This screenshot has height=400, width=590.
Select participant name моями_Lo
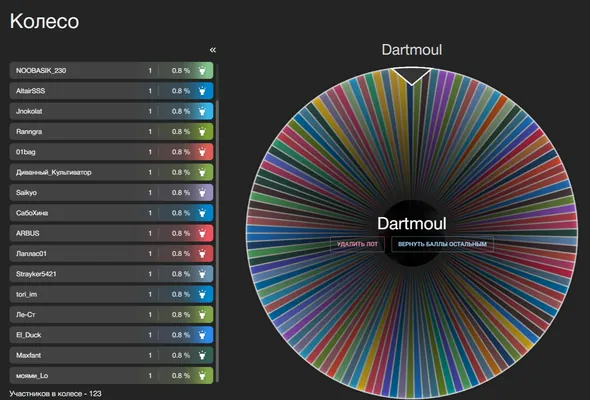tap(32, 375)
